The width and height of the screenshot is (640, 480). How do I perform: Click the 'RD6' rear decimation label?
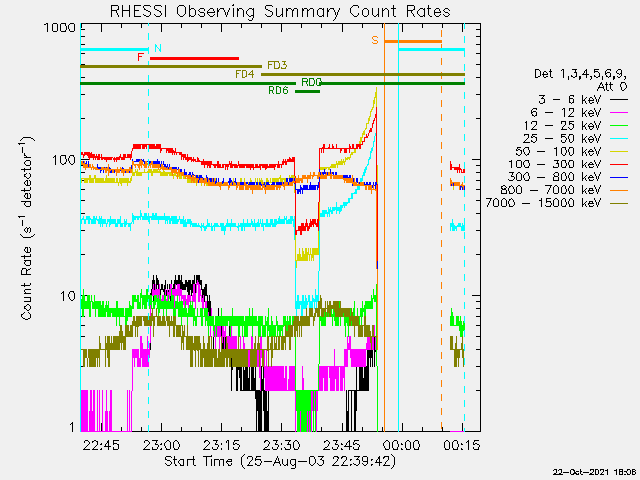[x=278, y=91]
